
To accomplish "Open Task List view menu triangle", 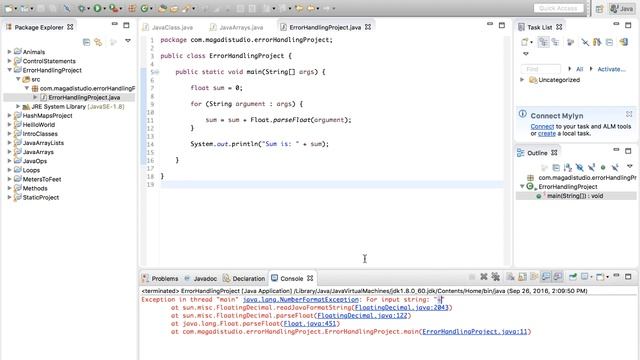I will click(526, 53).
